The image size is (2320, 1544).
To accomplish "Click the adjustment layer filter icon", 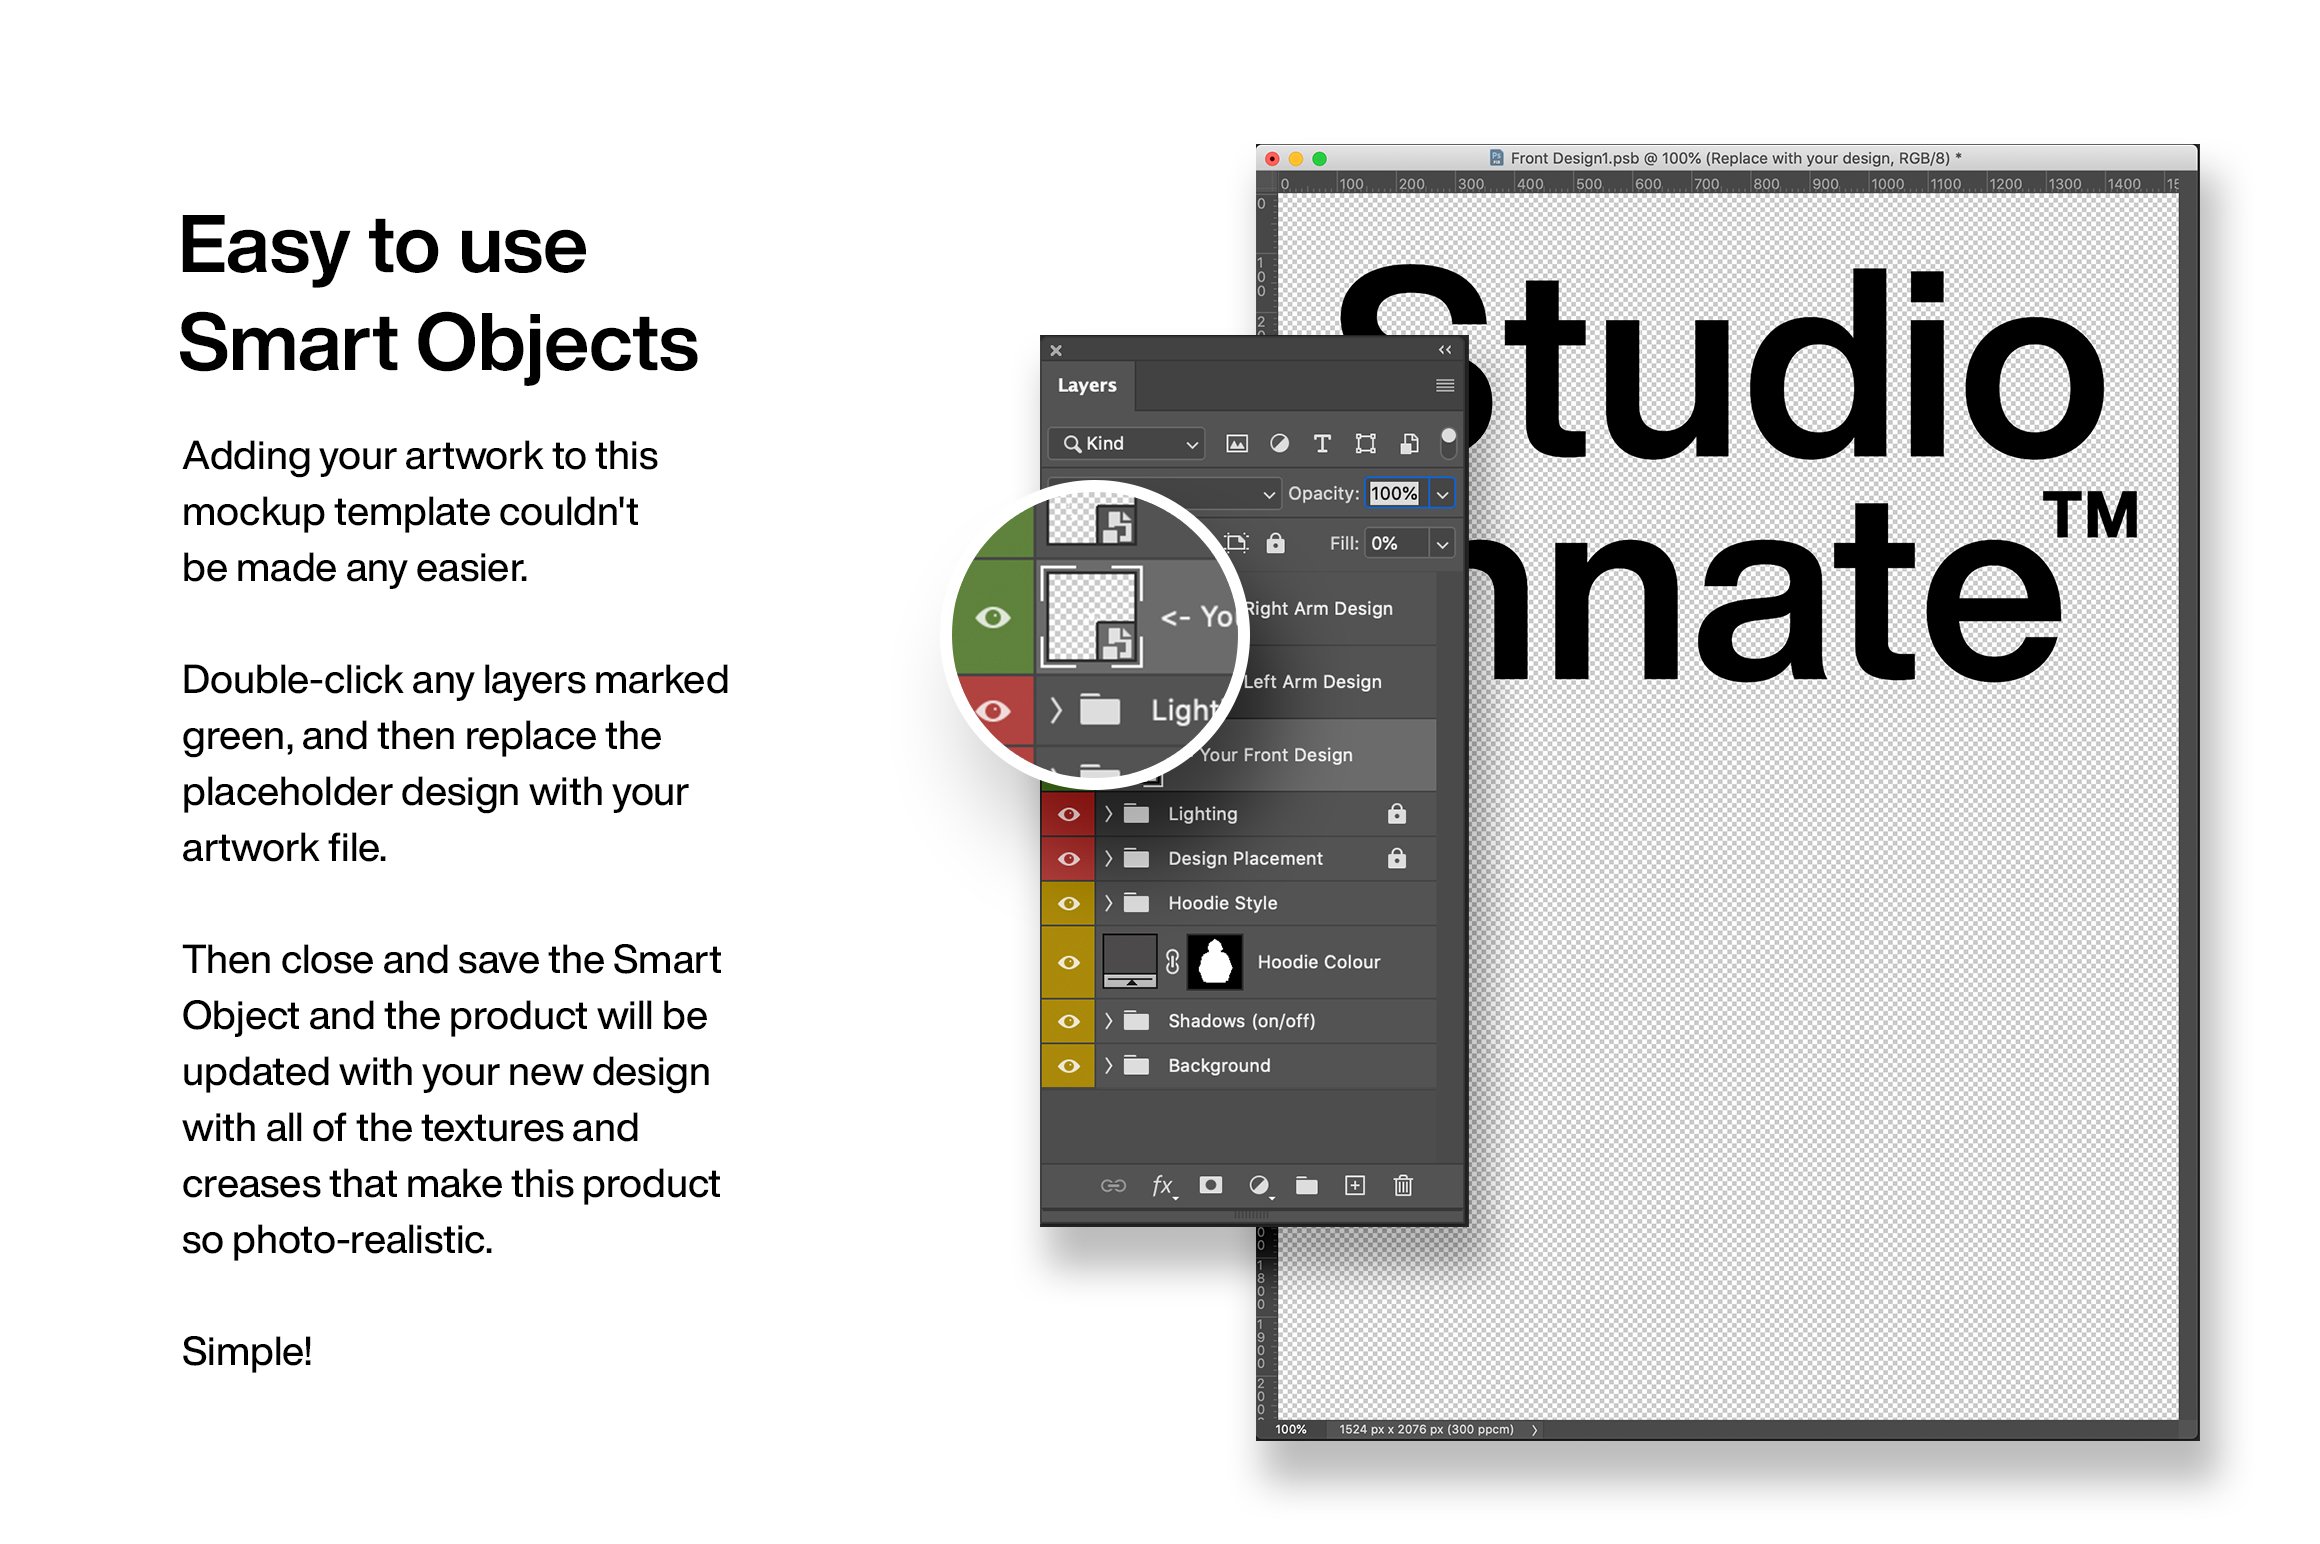I will pyautogui.click(x=1279, y=443).
